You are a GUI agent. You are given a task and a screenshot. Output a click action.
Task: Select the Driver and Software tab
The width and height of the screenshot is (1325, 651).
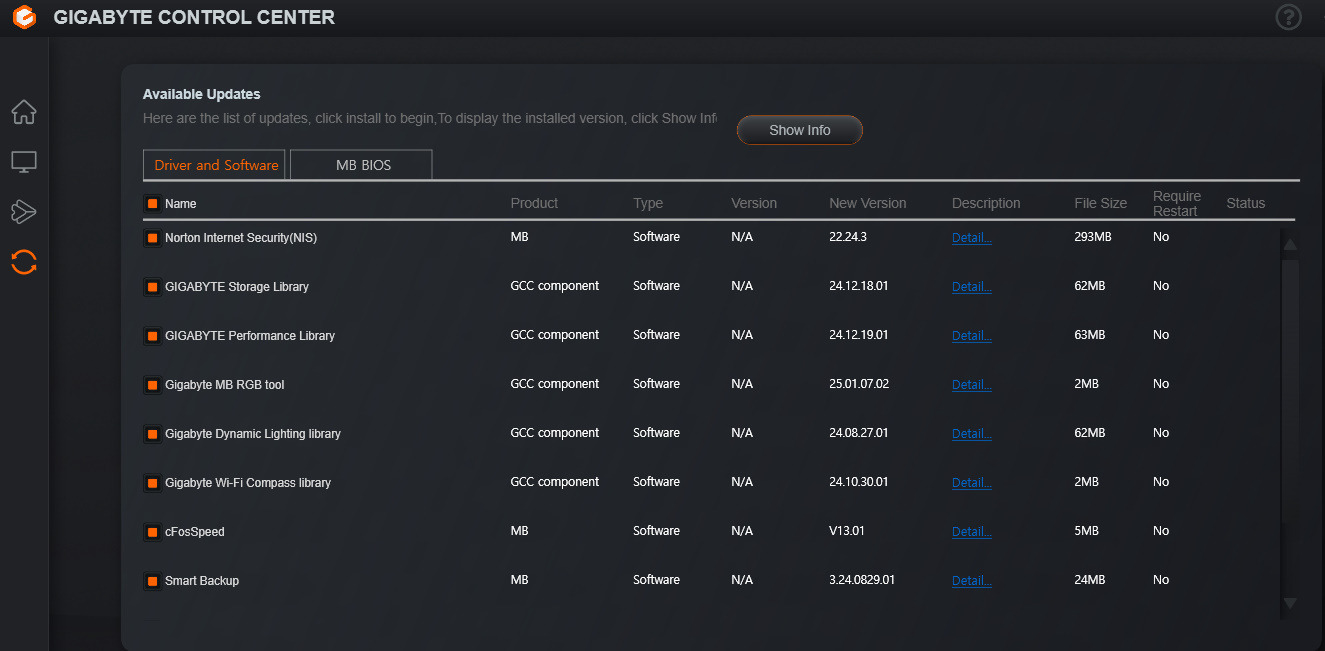pos(215,165)
